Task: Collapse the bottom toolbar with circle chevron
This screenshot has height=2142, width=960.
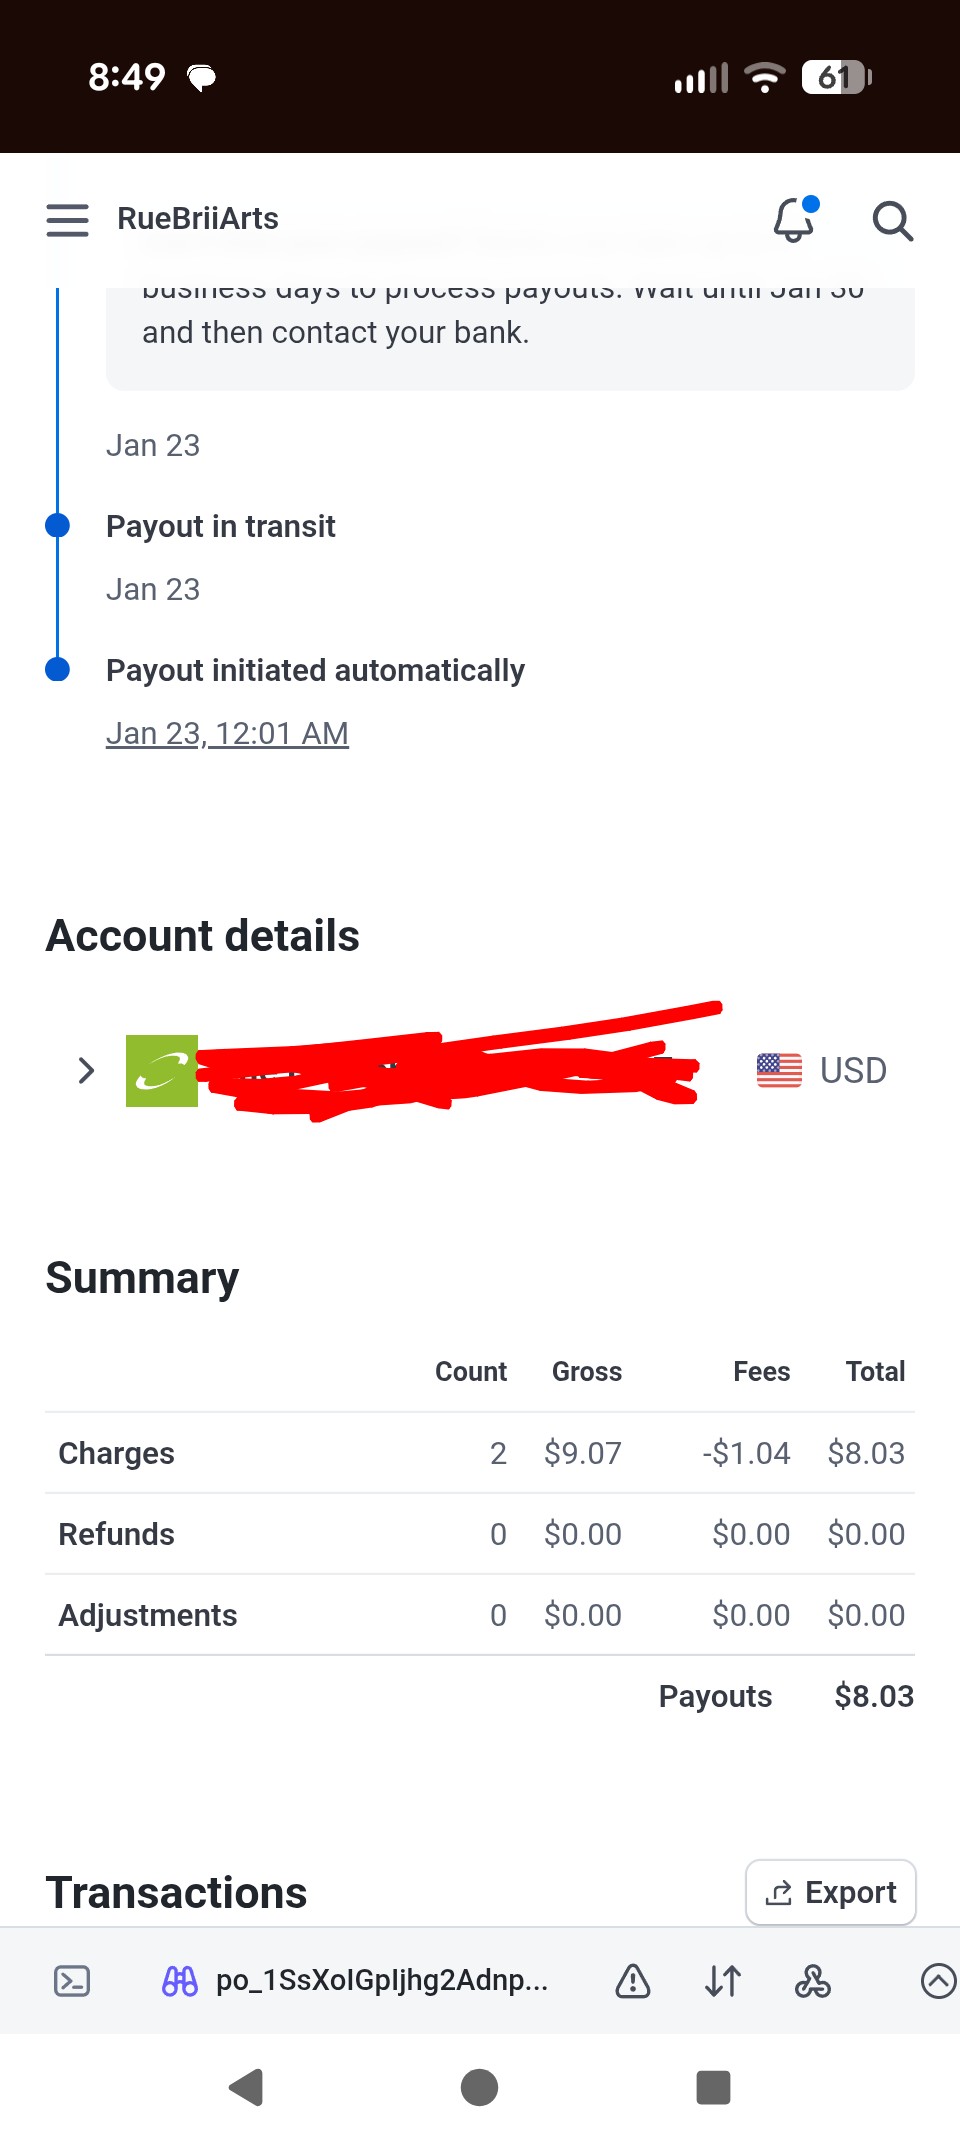Action: coord(937,1981)
